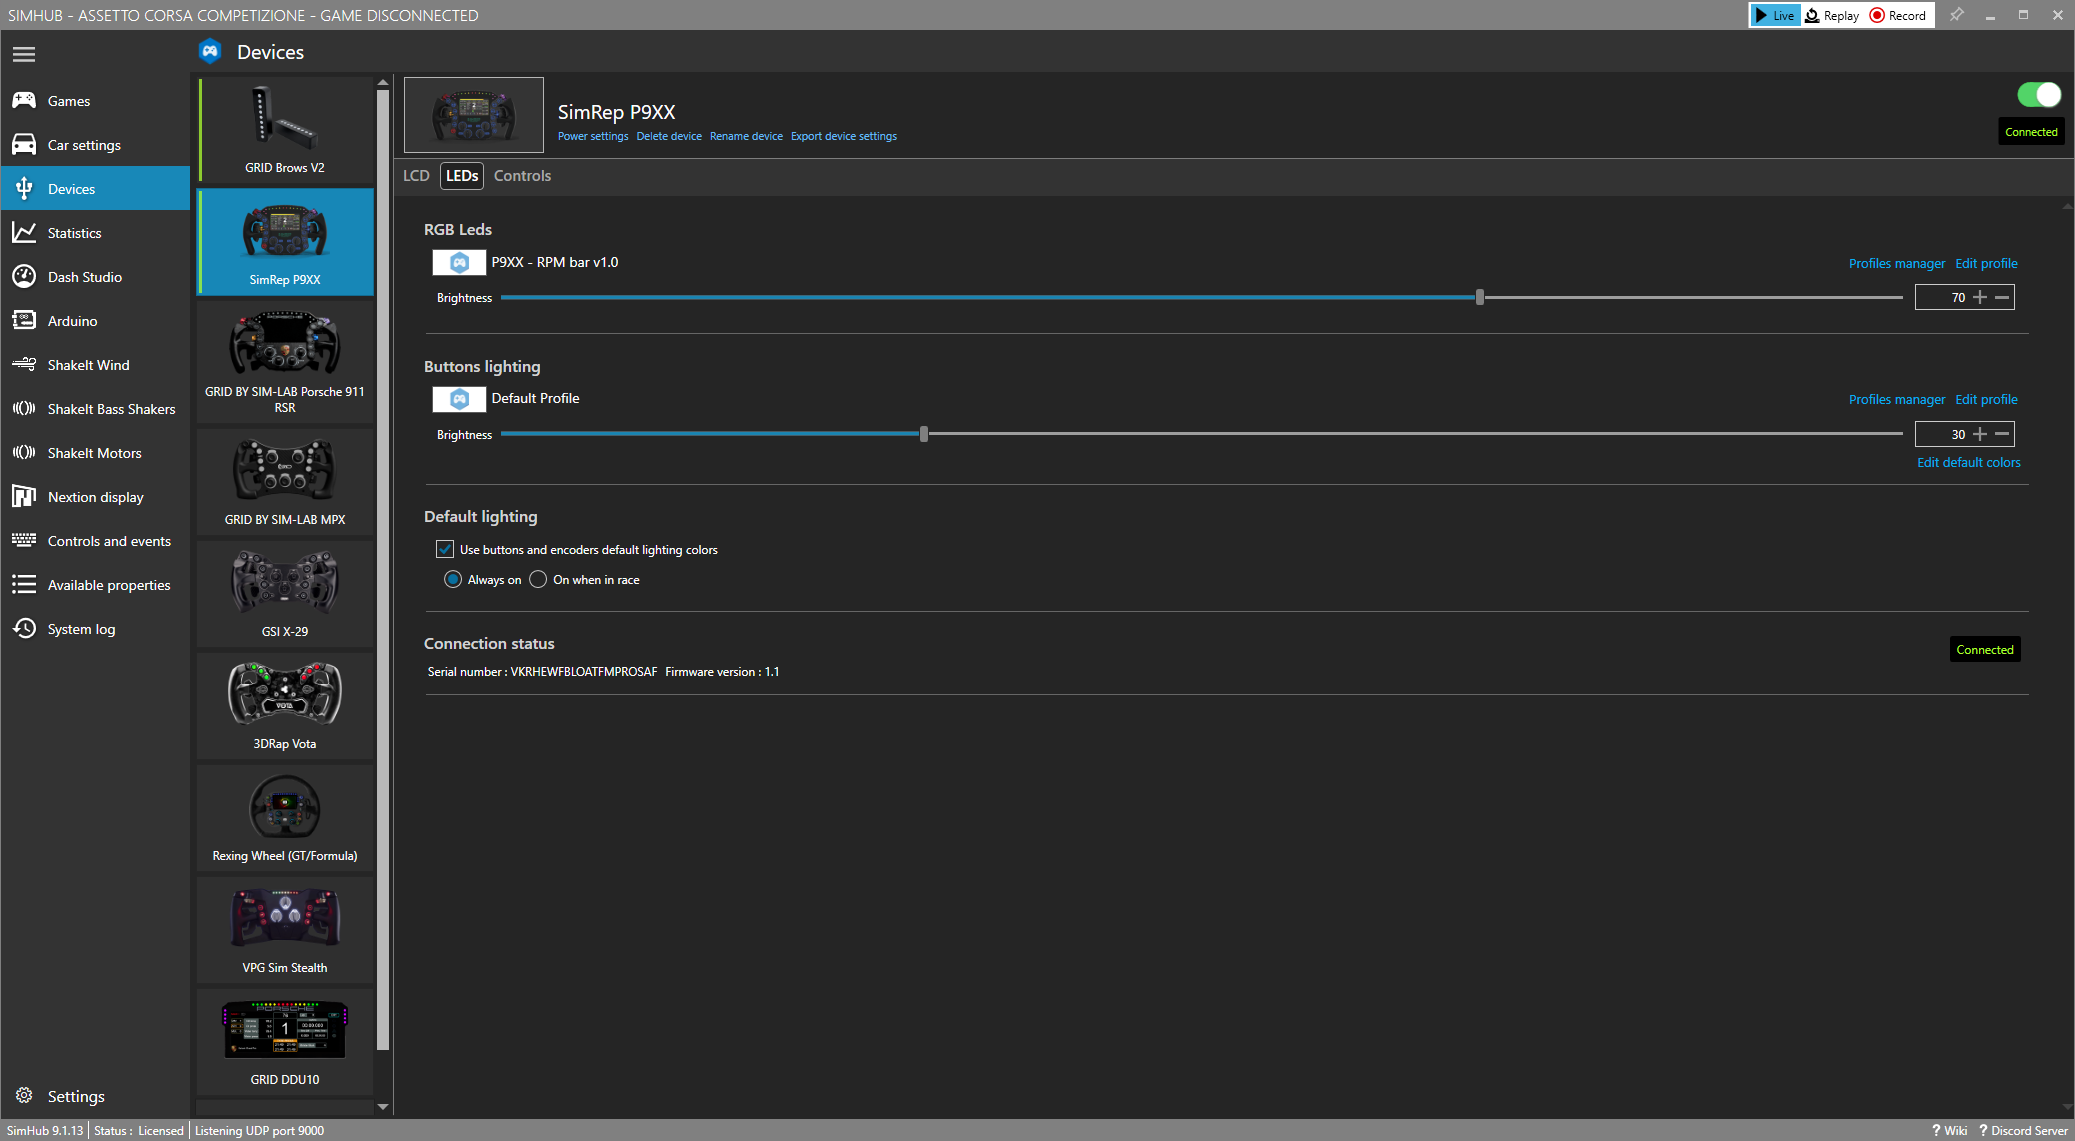The width and height of the screenshot is (2075, 1141).
Task: Switch to the LEDs tab
Action: tap(462, 175)
